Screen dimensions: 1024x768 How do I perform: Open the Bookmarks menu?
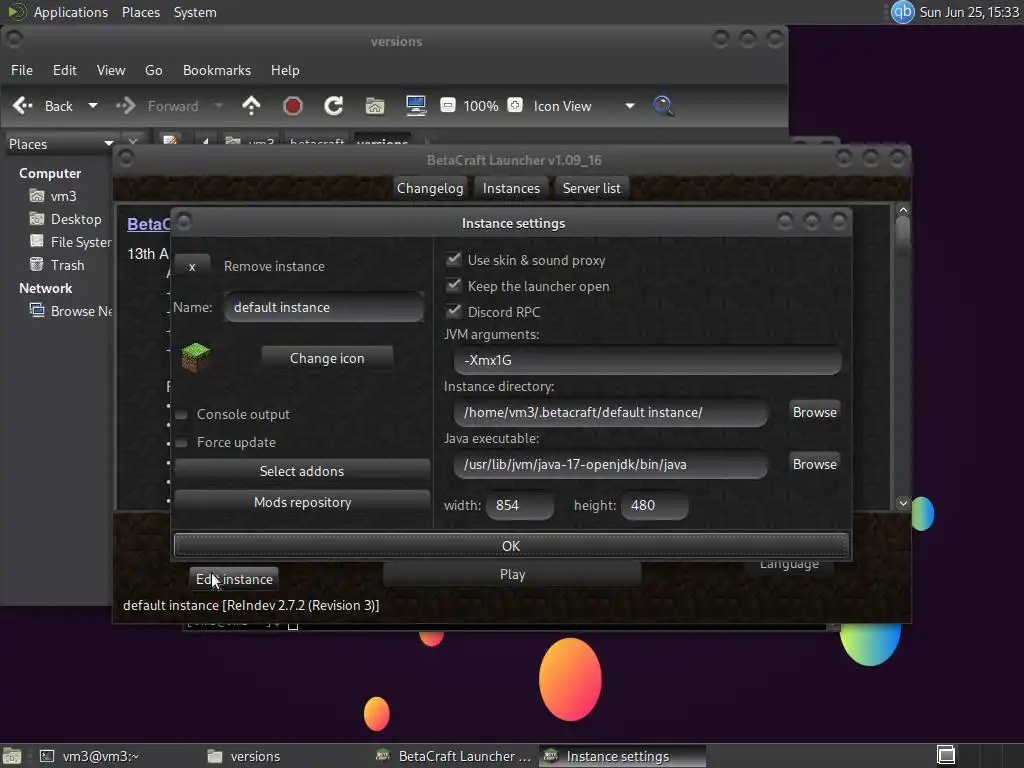click(217, 70)
